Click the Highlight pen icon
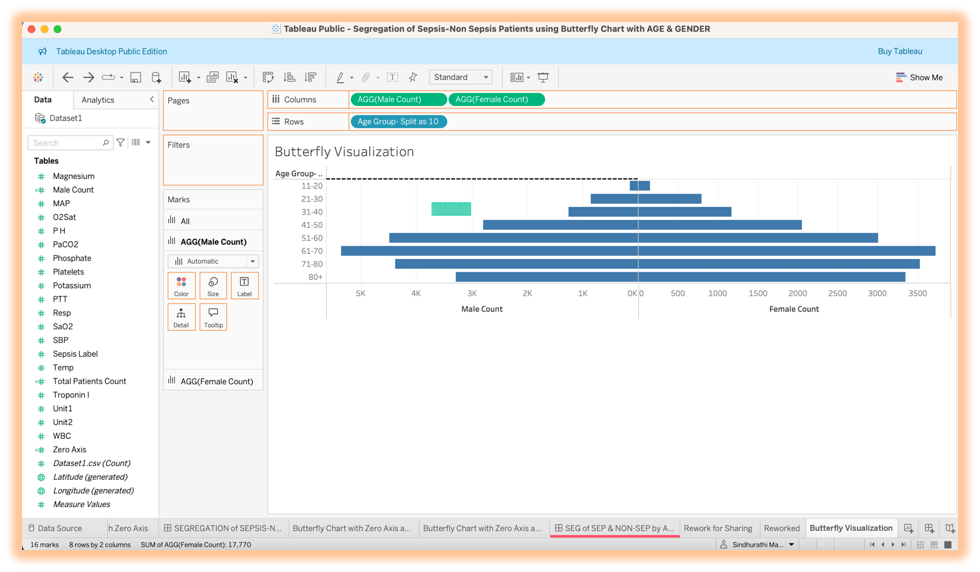This screenshot has width=980, height=572. [x=340, y=78]
